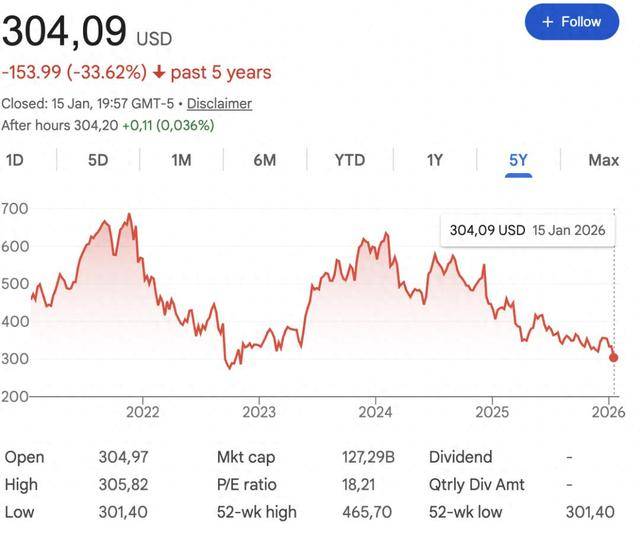Viewport: 640px width, 548px height.
Task: Click the Follow button
Action: click(571, 21)
